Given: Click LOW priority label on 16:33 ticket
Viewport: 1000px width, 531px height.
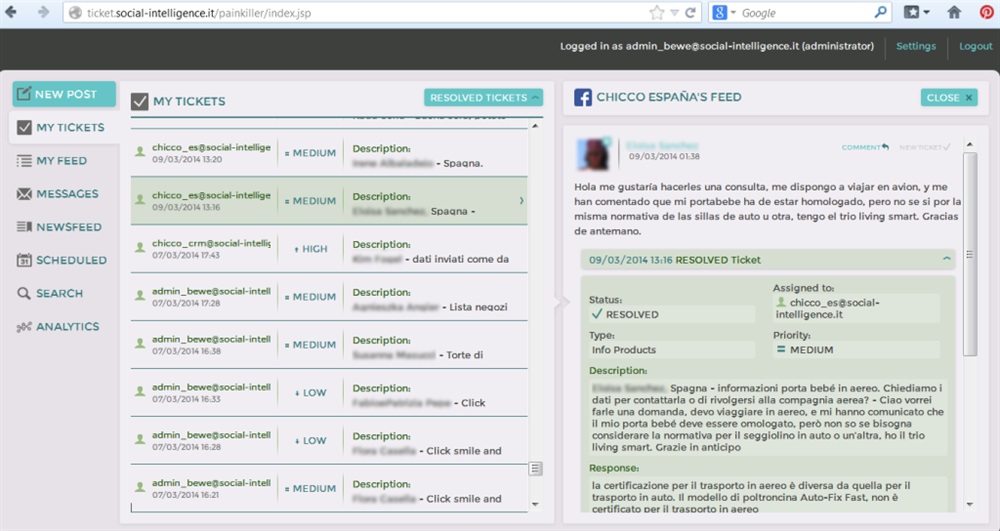Looking at the screenshot, I should [311, 393].
